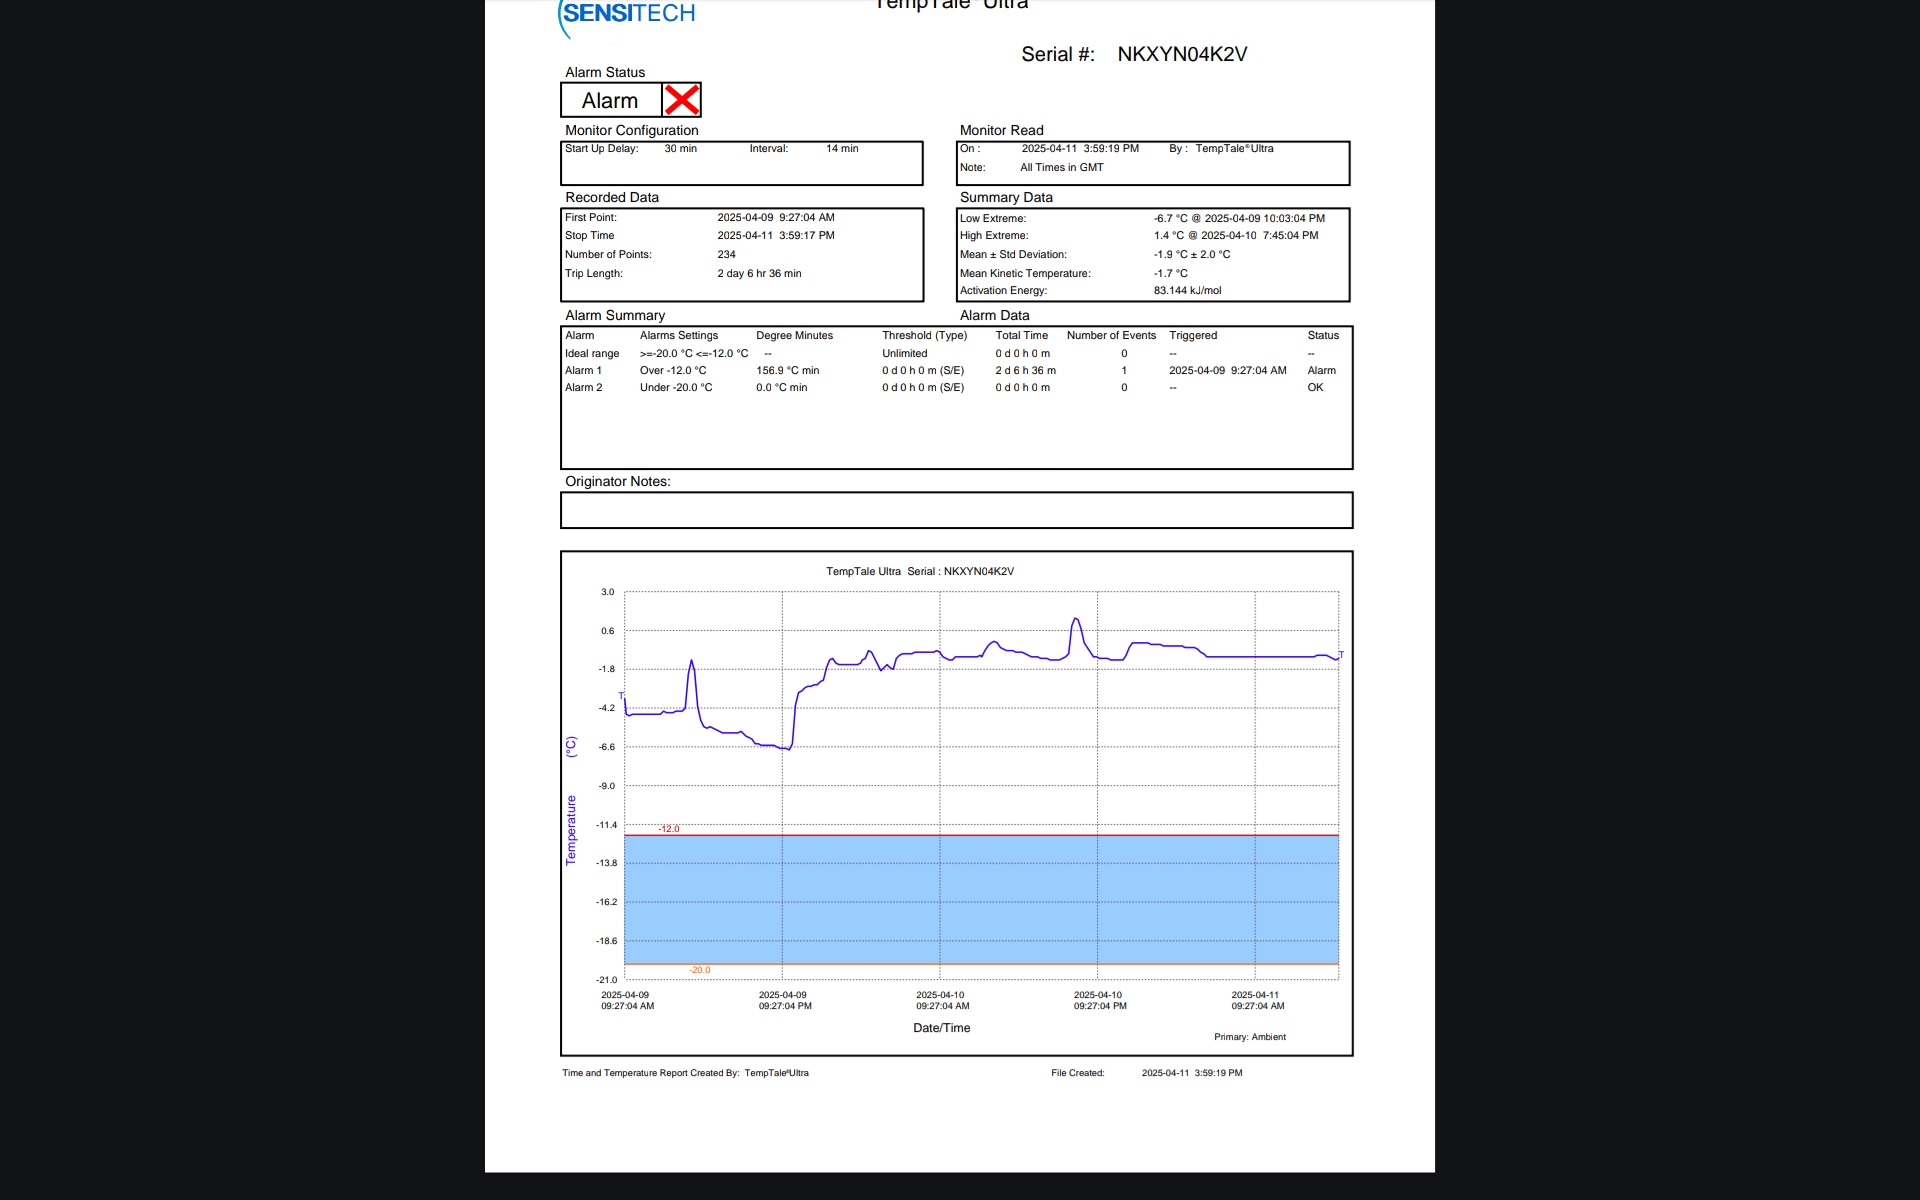Image resolution: width=1920 pixels, height=1200 pixels.
Task: Click Activation Energy value 83.144 kJ/mol
Action: tap(1188, 290)
